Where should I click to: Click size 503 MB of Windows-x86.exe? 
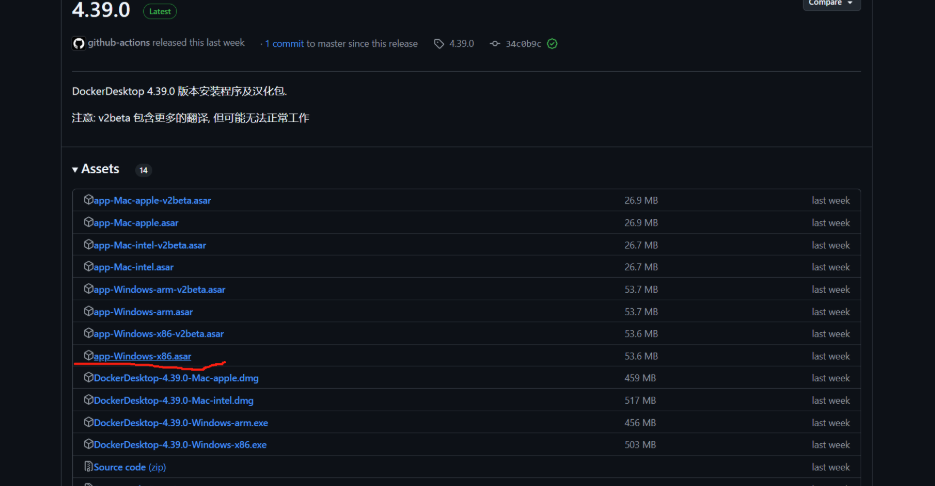pyautogui.click(x=640, y=445)
